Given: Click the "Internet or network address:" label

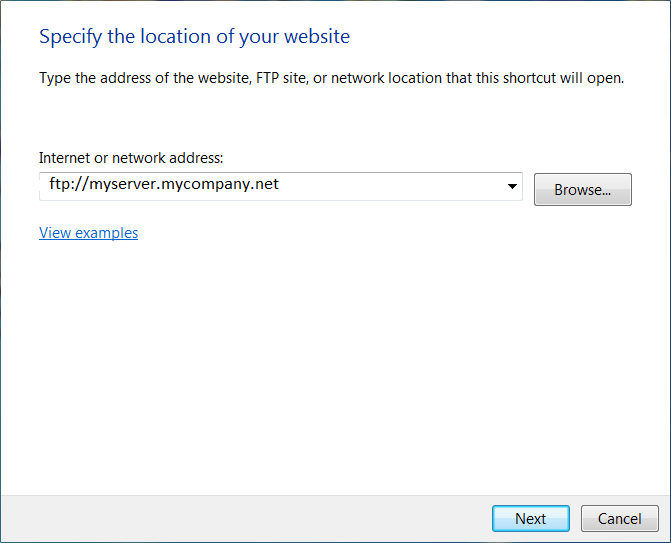Looking at the screenshot, I should tap(131, 158).
